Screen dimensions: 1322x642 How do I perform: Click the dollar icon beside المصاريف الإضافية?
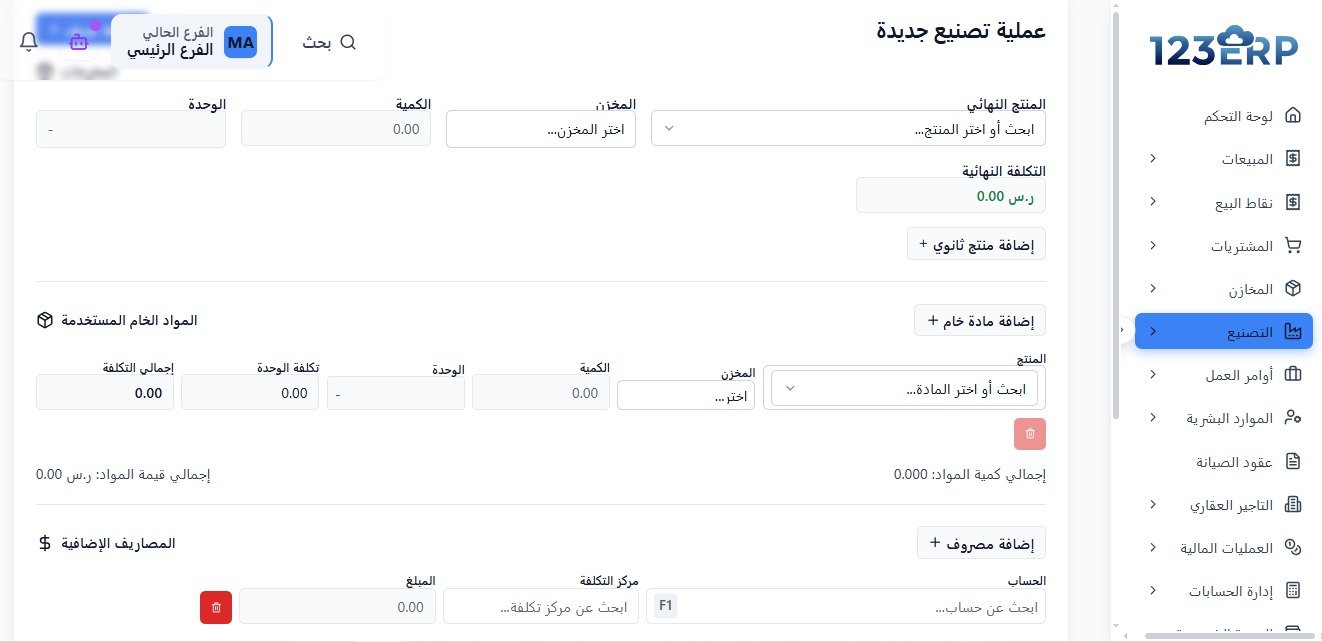[43, 543]
